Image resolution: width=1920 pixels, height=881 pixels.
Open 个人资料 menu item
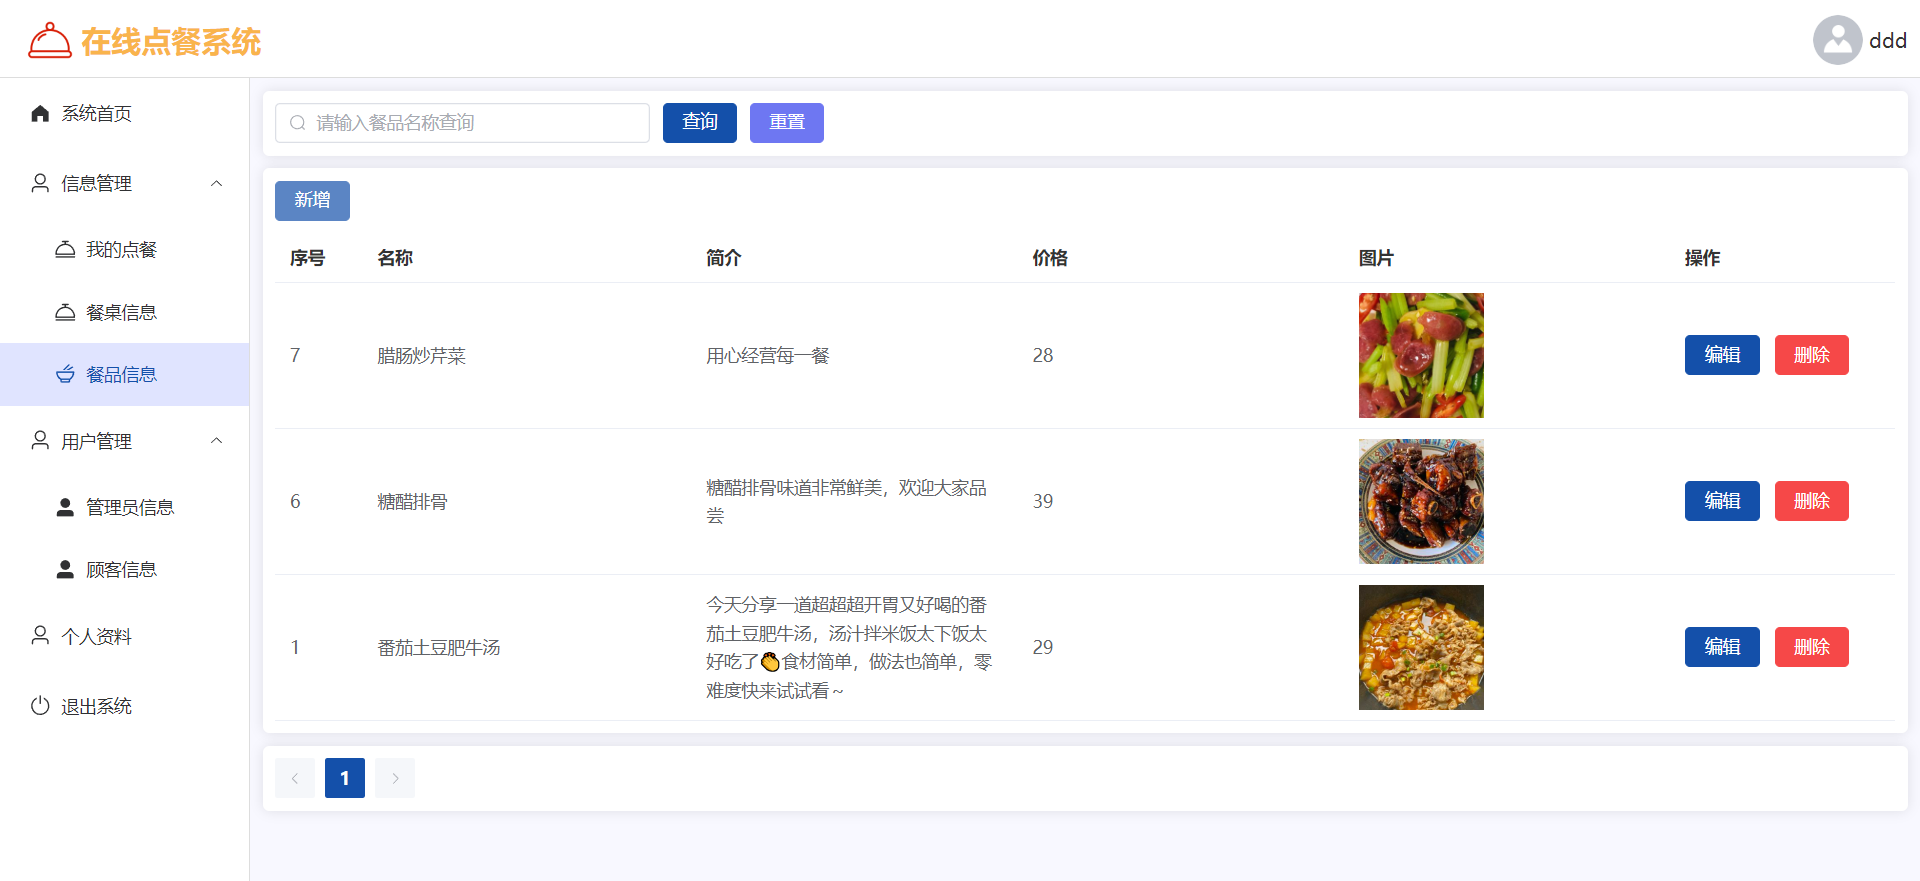point(124,636)
